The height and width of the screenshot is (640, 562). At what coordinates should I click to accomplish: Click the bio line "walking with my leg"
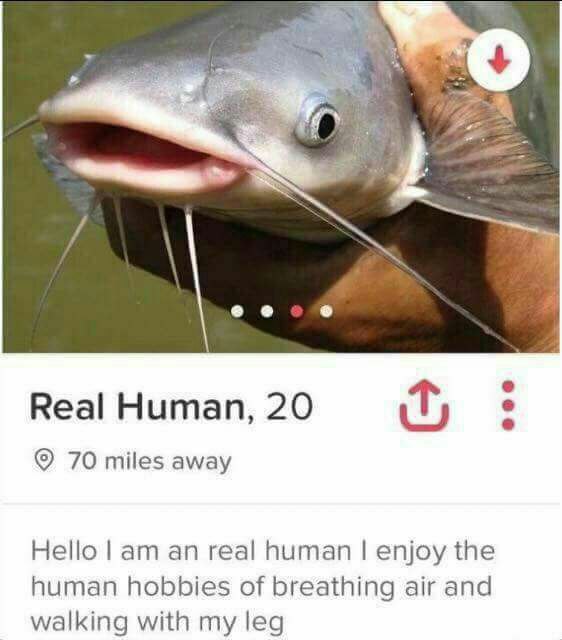[x=157, y=622]
